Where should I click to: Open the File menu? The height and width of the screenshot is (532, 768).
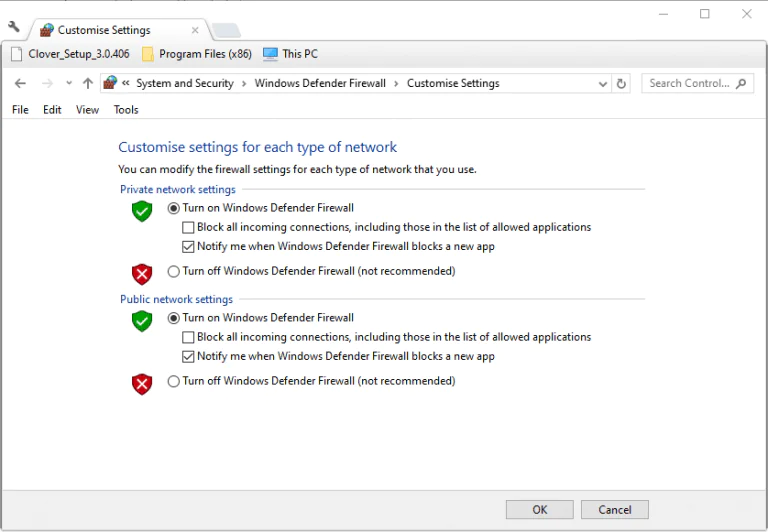coord(20,110)
